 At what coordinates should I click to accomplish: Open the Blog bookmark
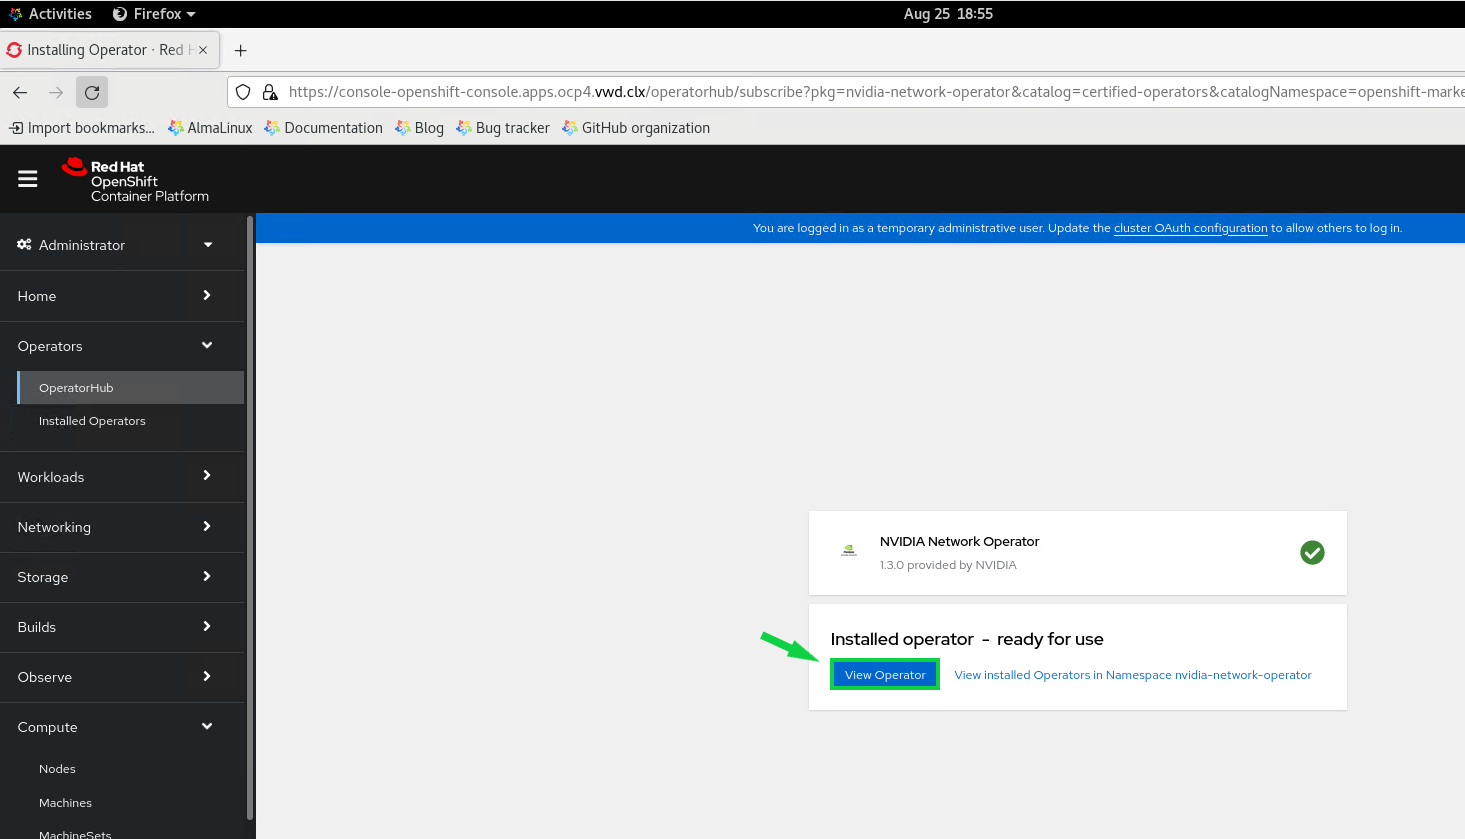419,128
